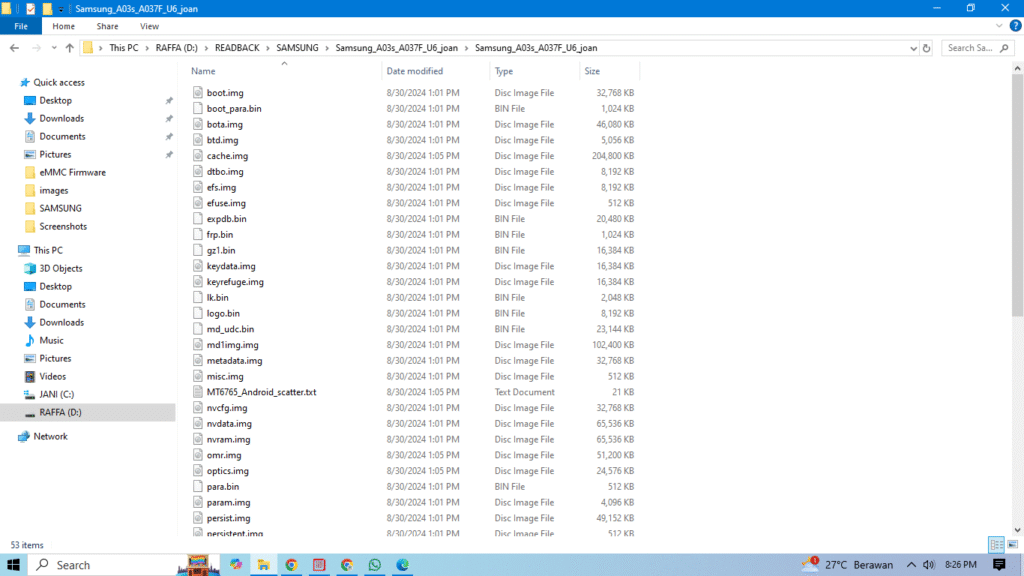Viewport: 1024px width, 576px height.
Task: Open Network in navigation pane
Action: [x=50, y=436]
